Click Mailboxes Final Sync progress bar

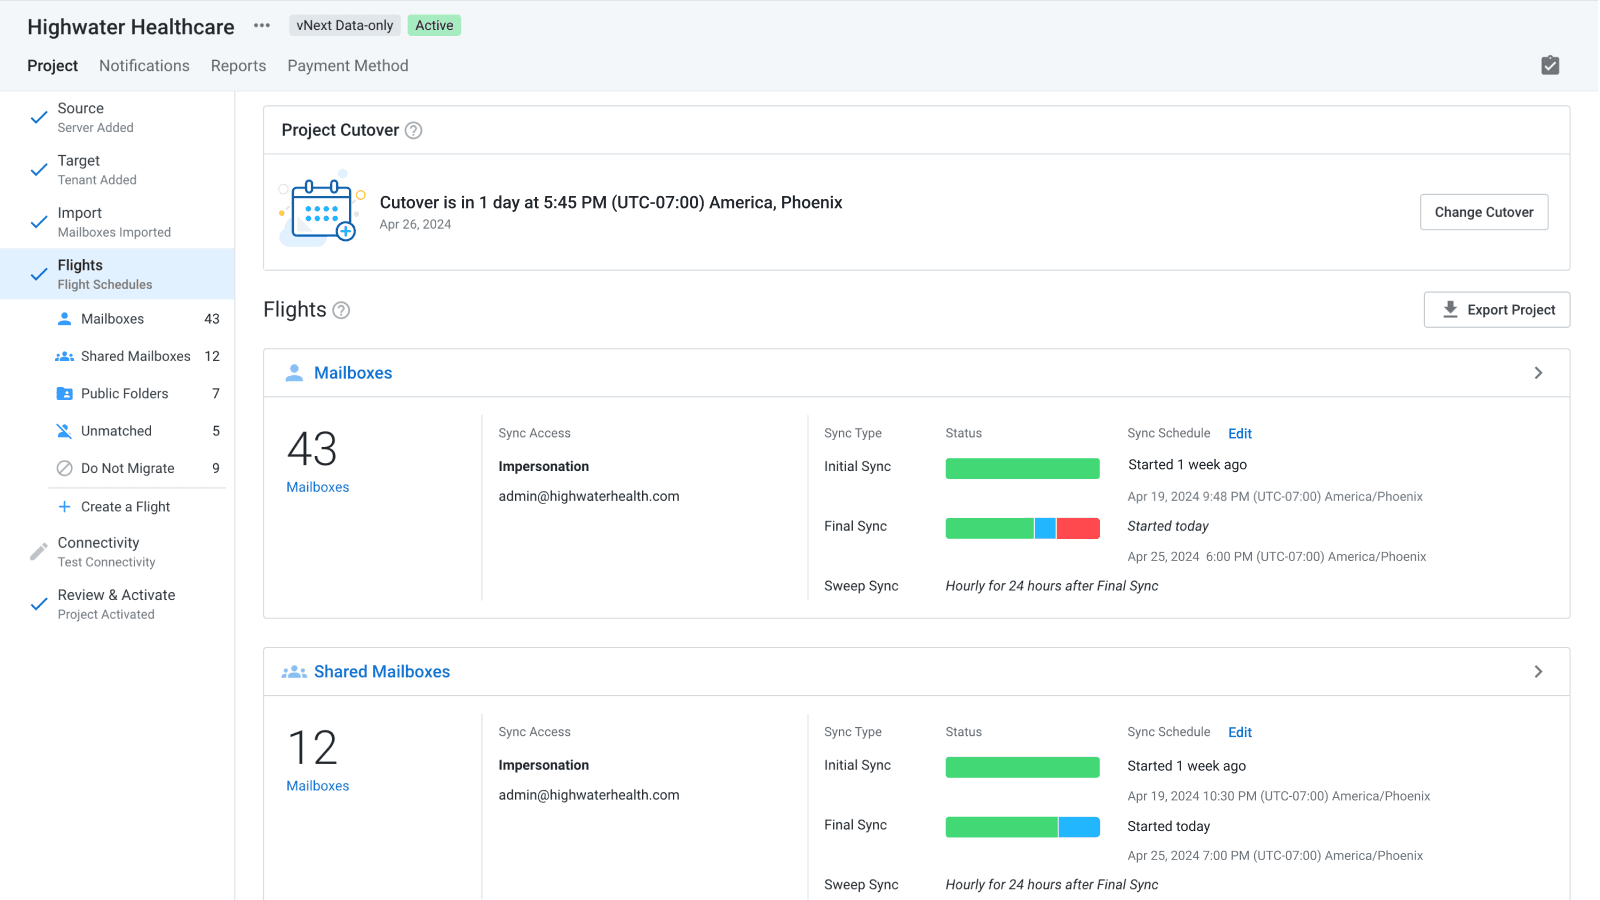[1022, 528]
